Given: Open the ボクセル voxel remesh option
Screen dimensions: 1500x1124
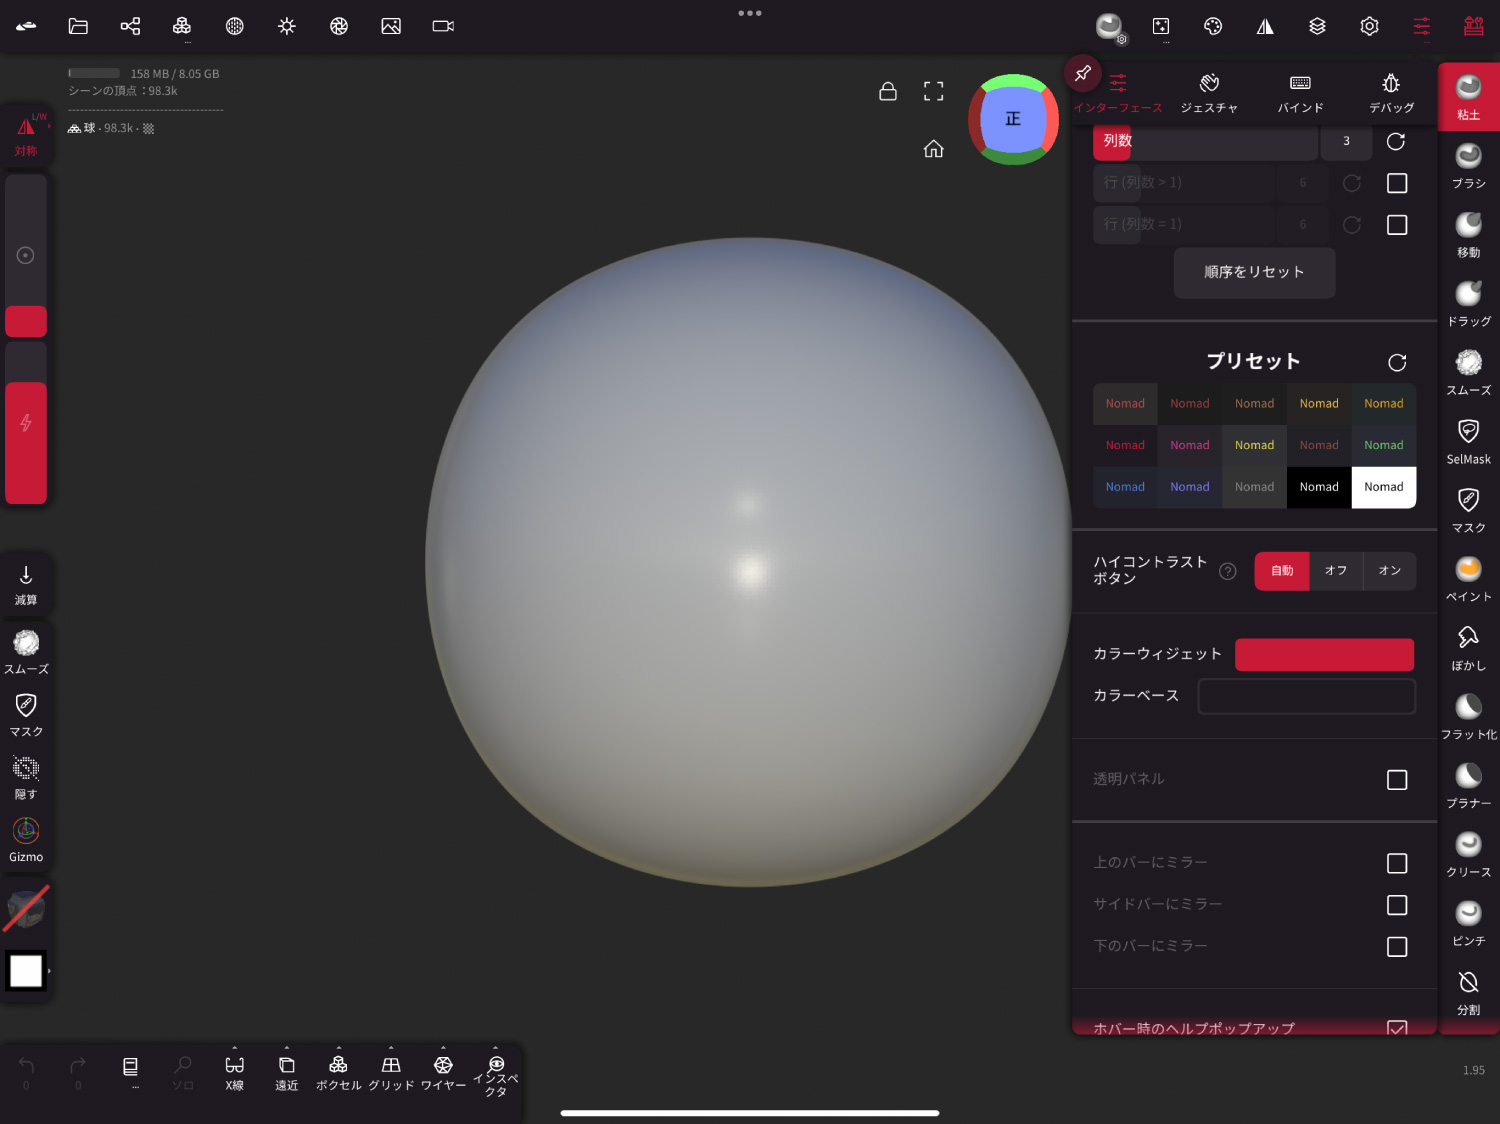Looking at the screenshot, I should point(338,1072).
